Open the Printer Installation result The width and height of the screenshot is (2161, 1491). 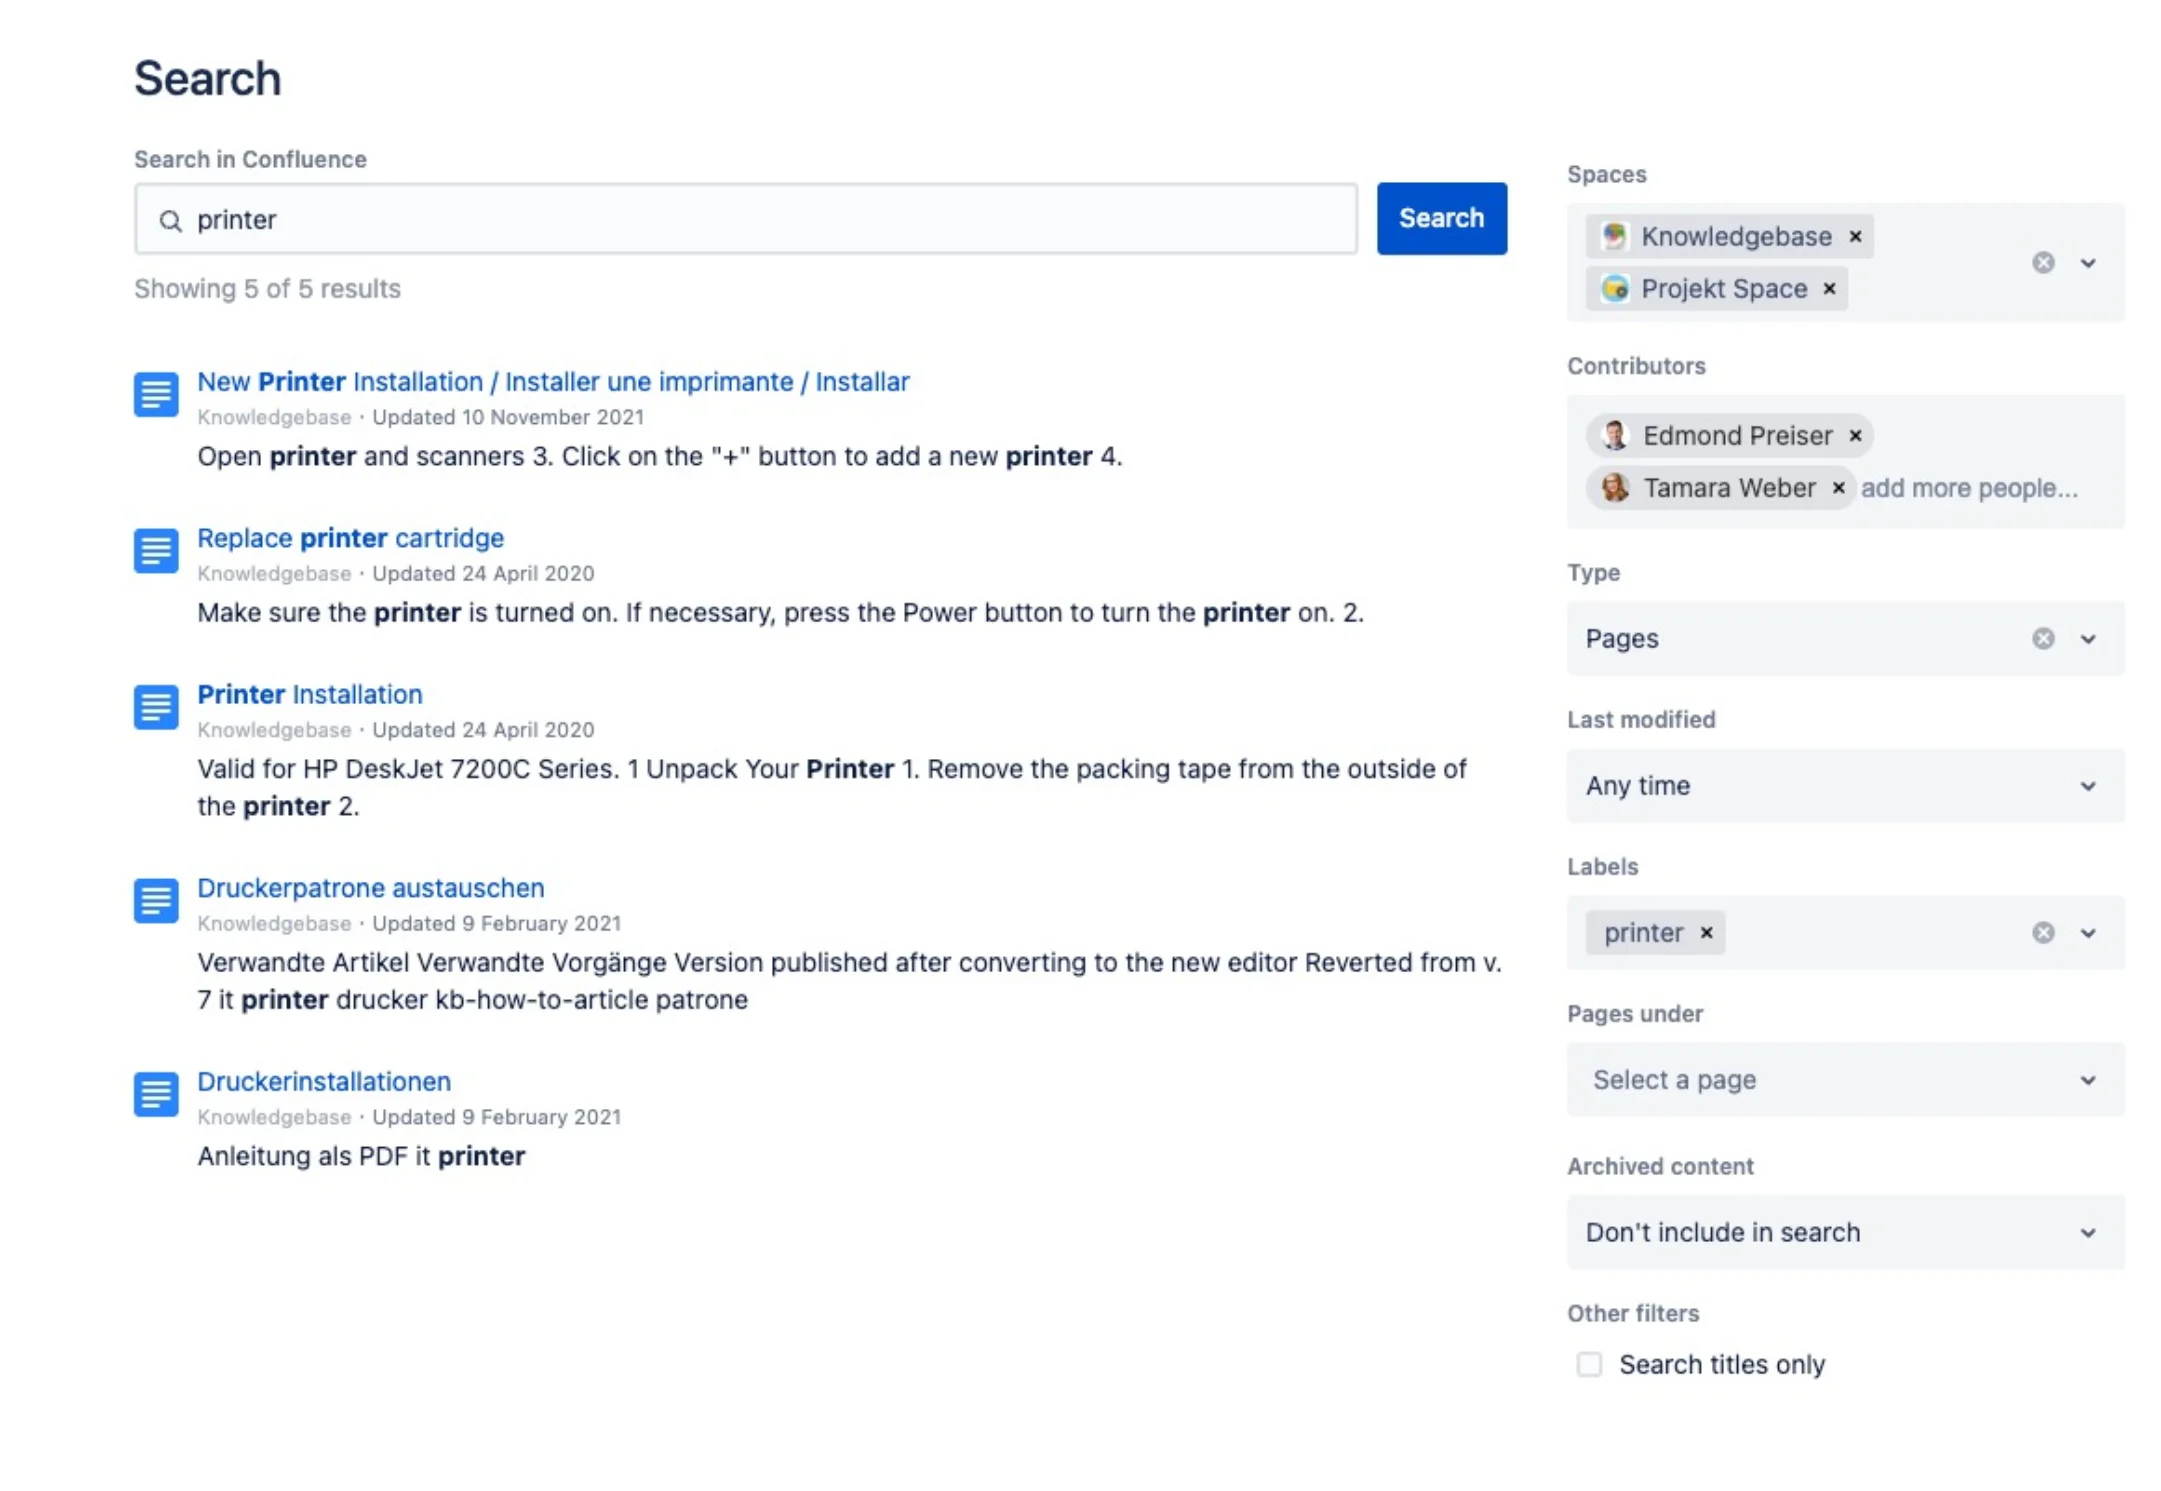tap(310, 695)
